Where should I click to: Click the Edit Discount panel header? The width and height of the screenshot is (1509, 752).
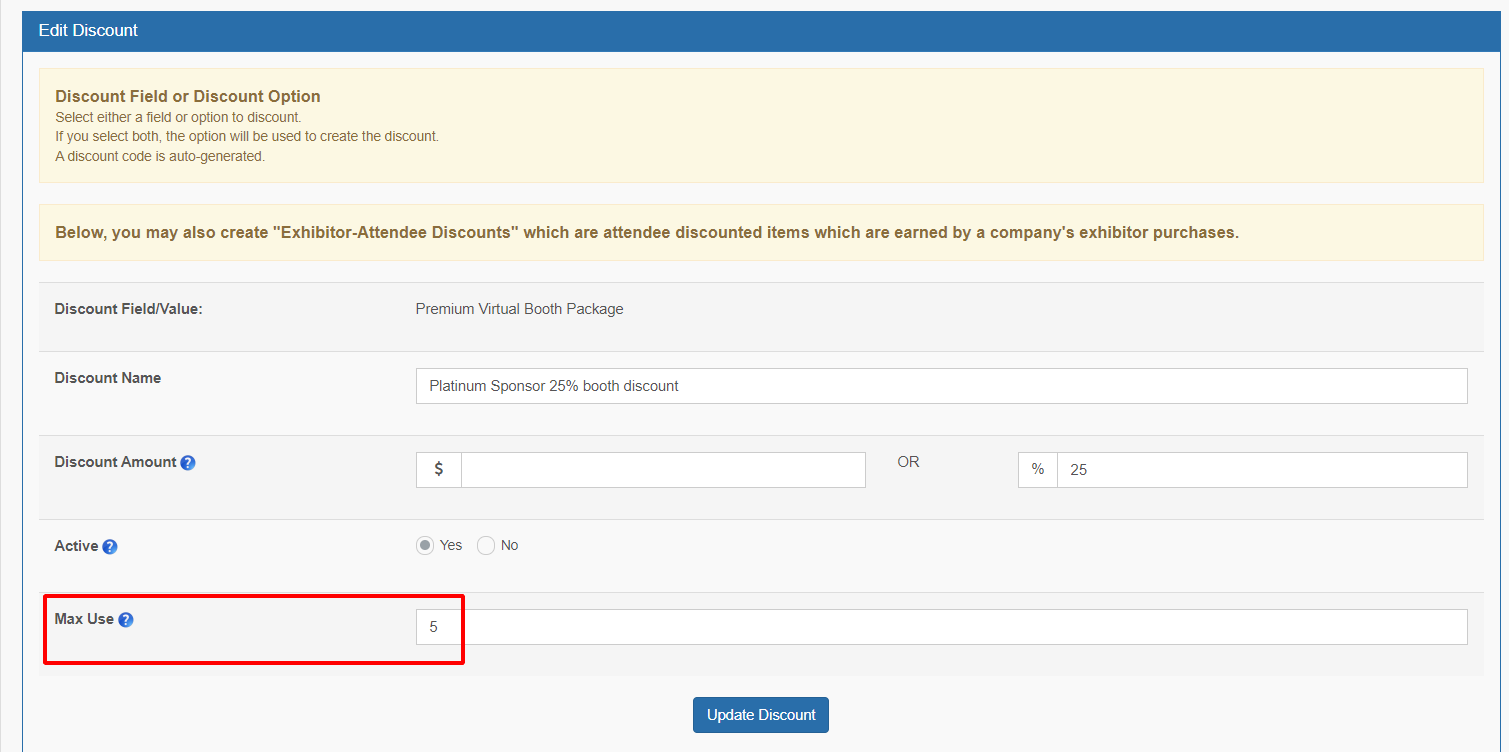762,31
